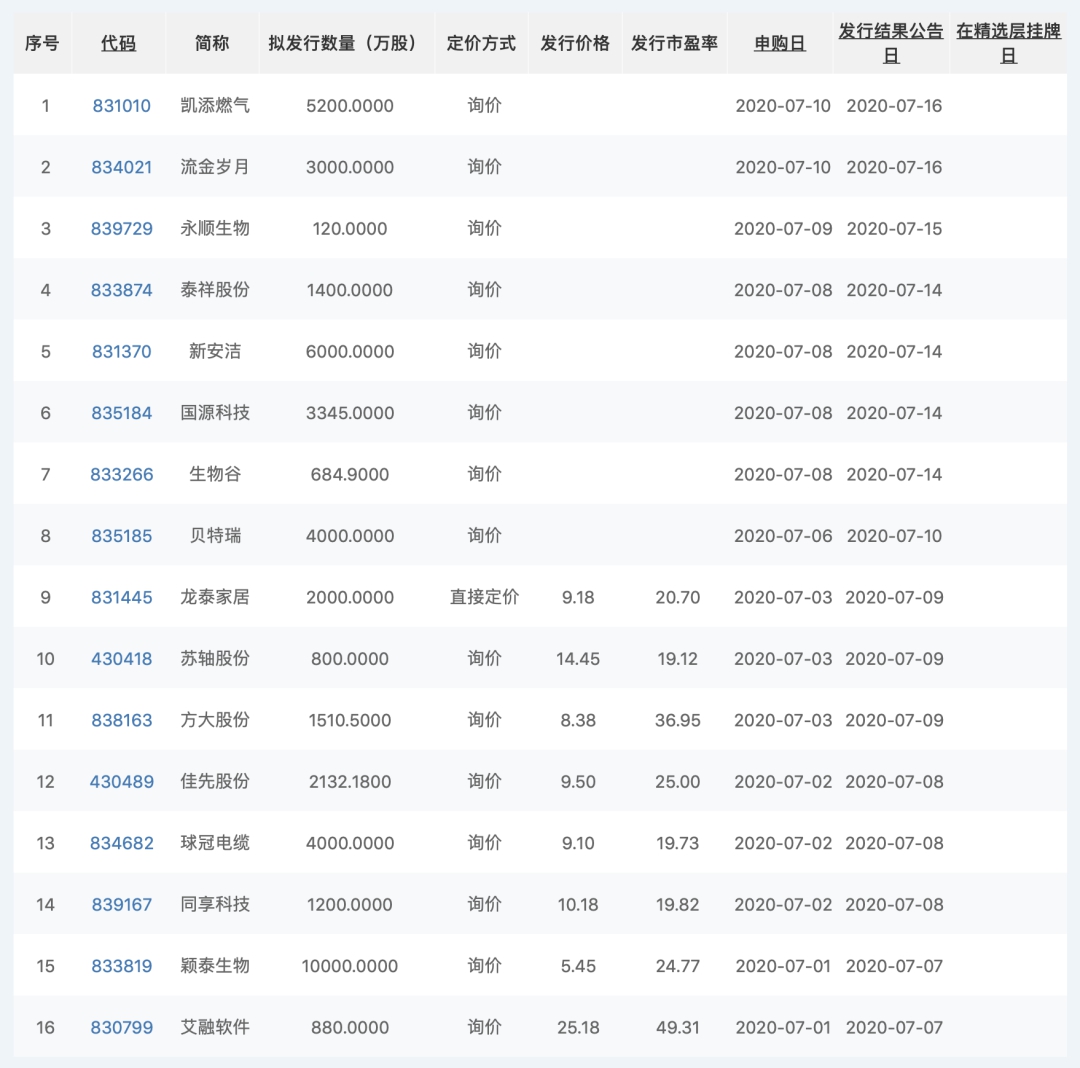The image size is (1080, 1068).
Task: Click code 839729 for 永顺生物
Action: point(122,229)
